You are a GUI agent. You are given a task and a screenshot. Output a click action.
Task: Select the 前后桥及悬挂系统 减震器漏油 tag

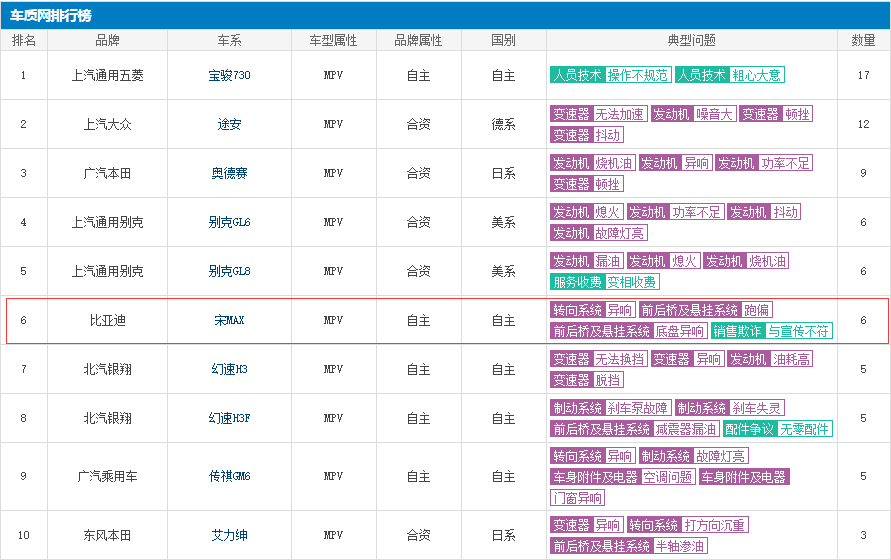click(635, 429)
